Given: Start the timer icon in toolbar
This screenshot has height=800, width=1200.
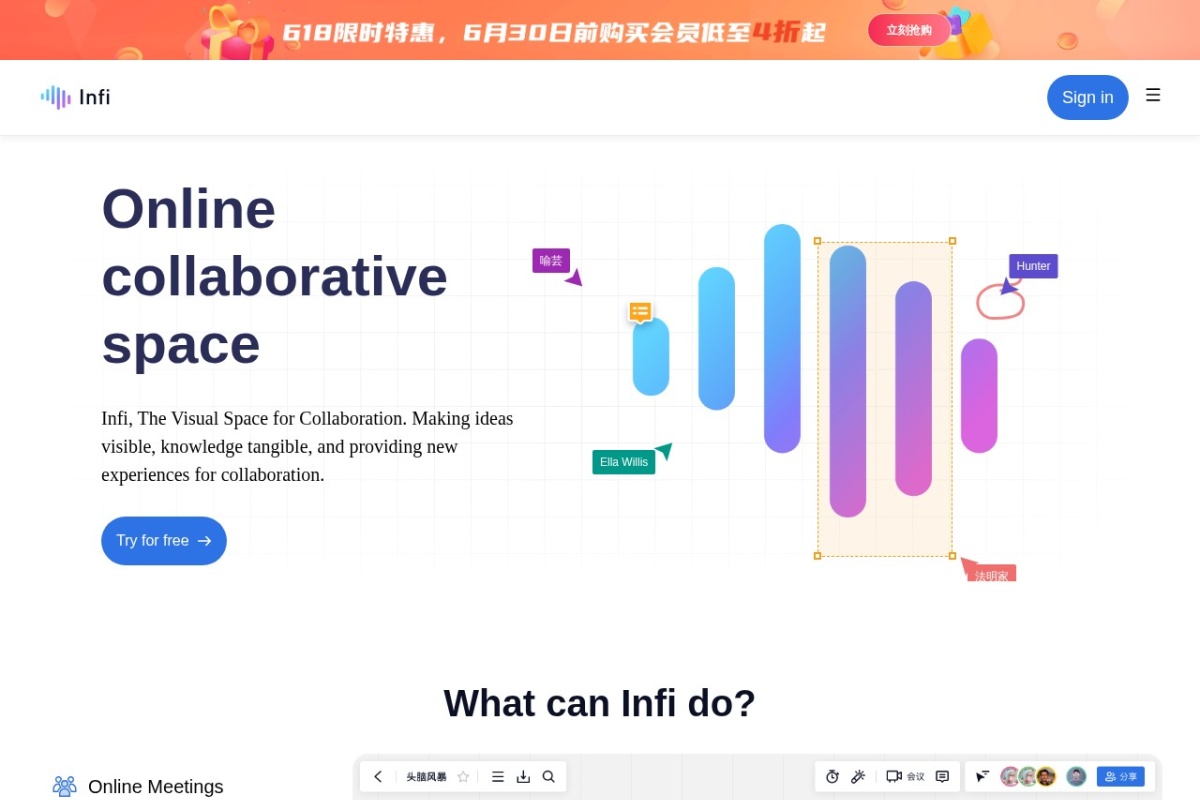Looking at the screenshot, I should tap(832, 777).
